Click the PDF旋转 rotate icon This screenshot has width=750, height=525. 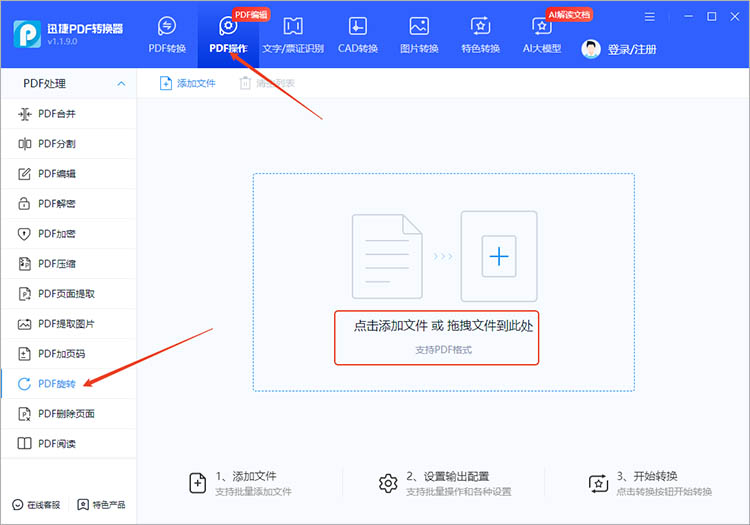click(x=24, y=383)
